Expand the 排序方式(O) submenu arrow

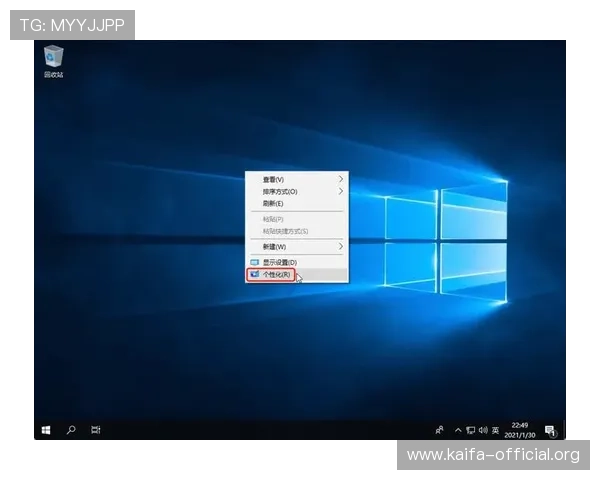341,191
